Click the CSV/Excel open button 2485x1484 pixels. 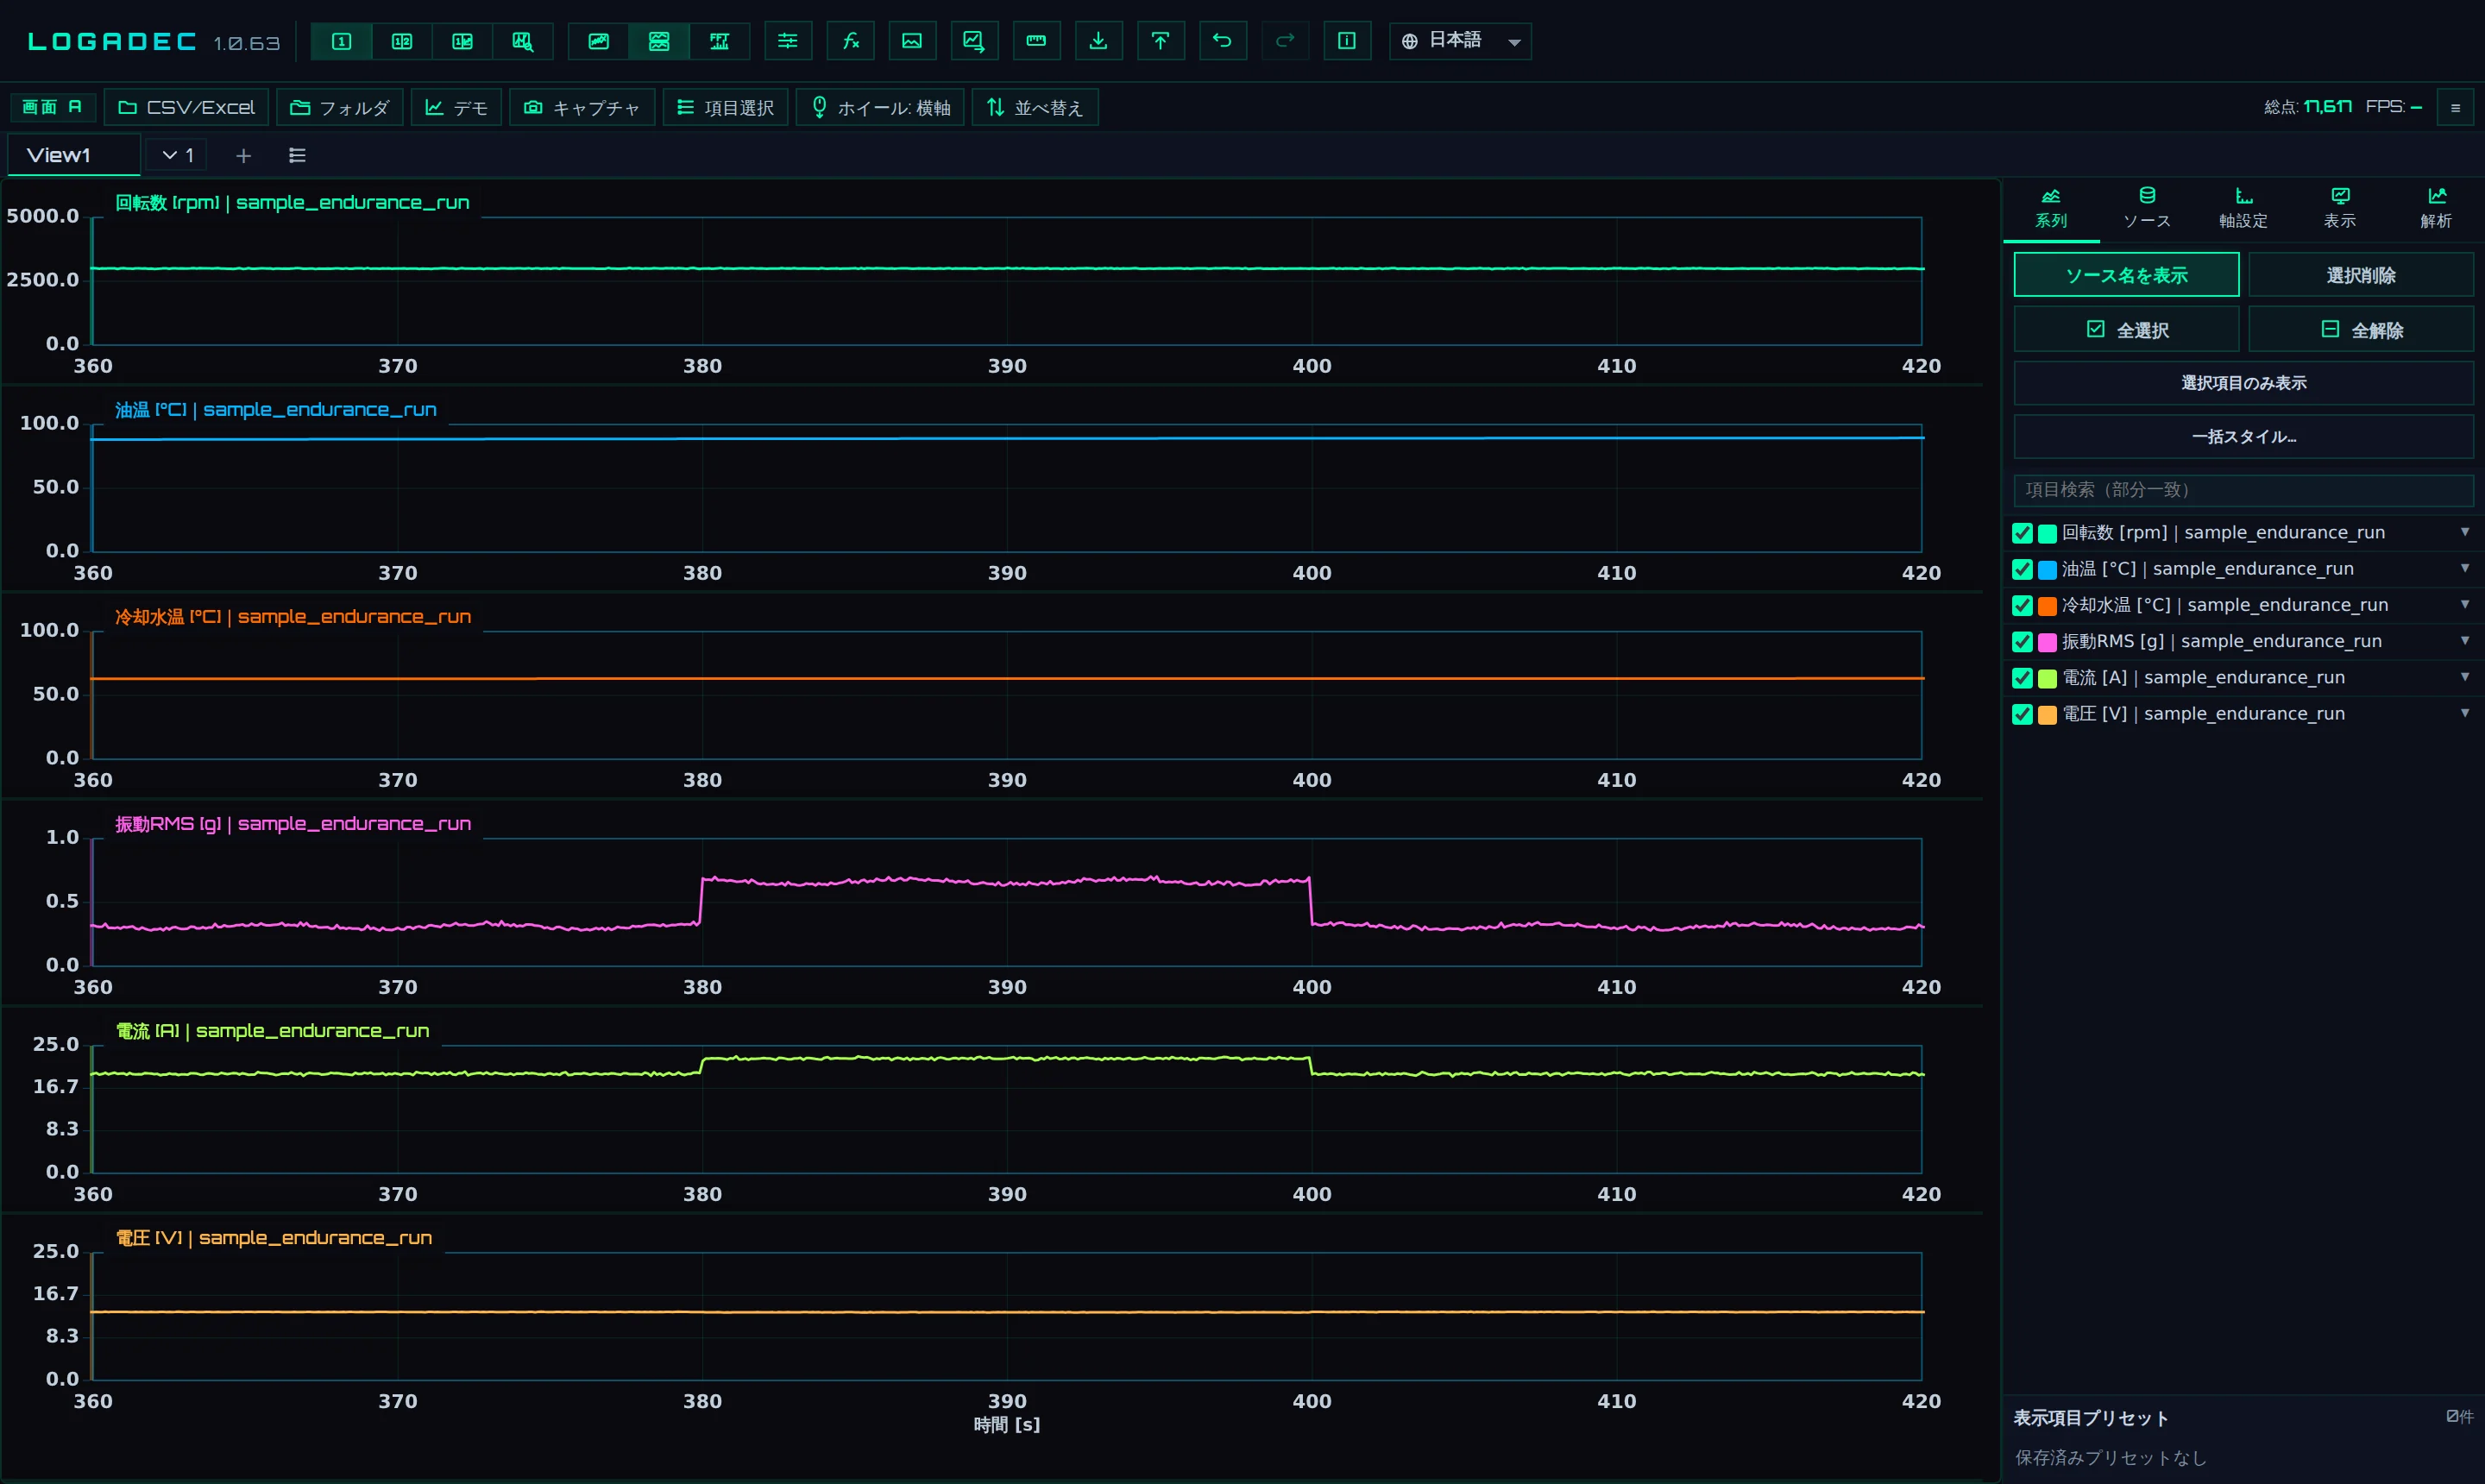(x=186, y=107)
